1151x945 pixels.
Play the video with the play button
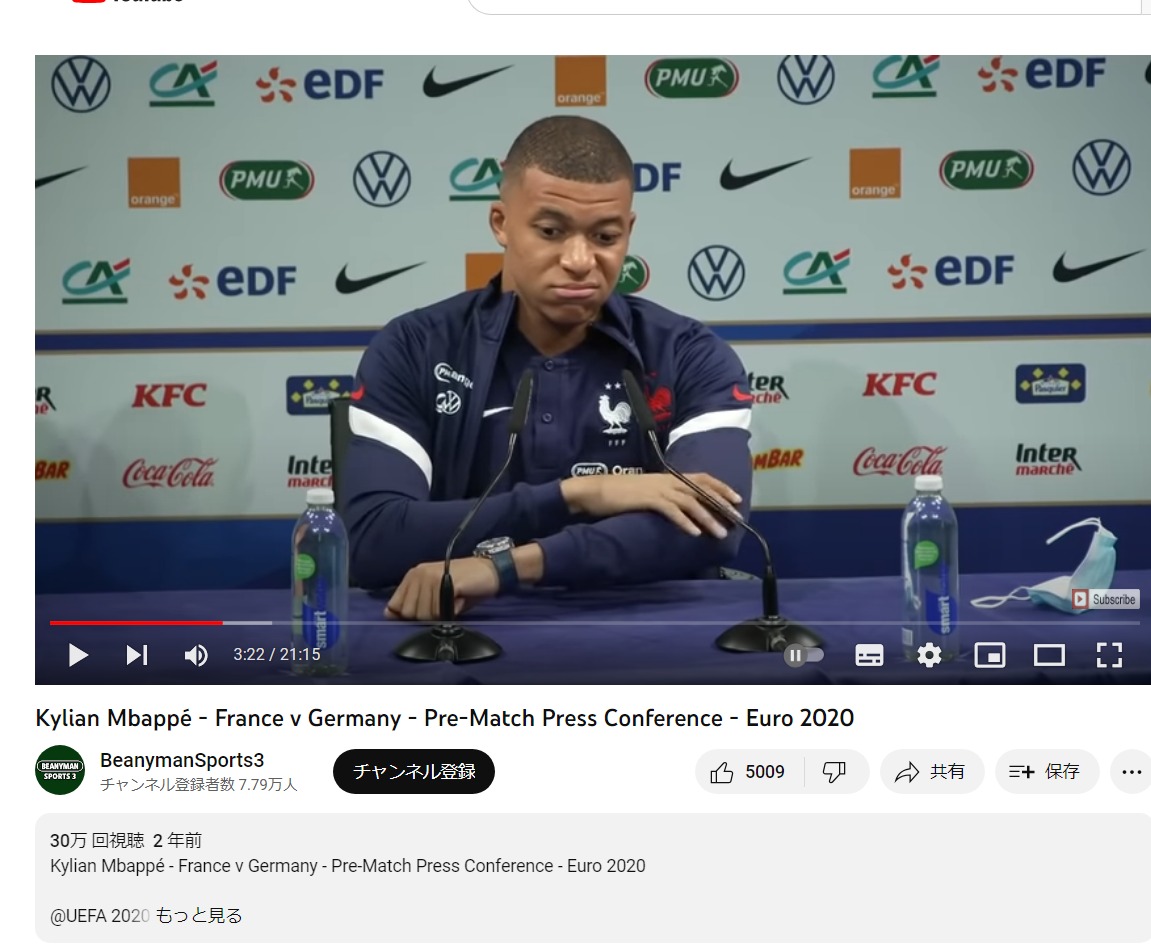(78, 655)
